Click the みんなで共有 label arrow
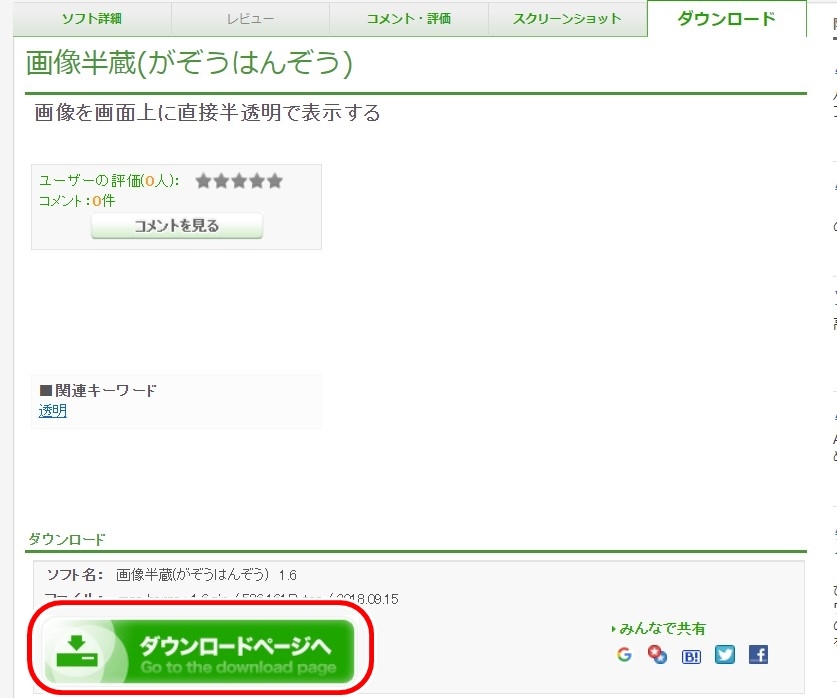The image size is (837, 698). [614, 629]
